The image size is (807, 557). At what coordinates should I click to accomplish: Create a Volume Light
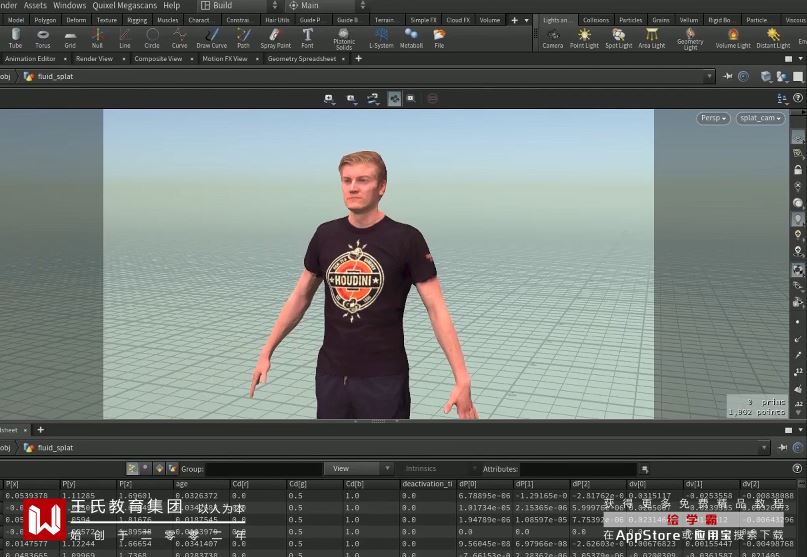733,39
